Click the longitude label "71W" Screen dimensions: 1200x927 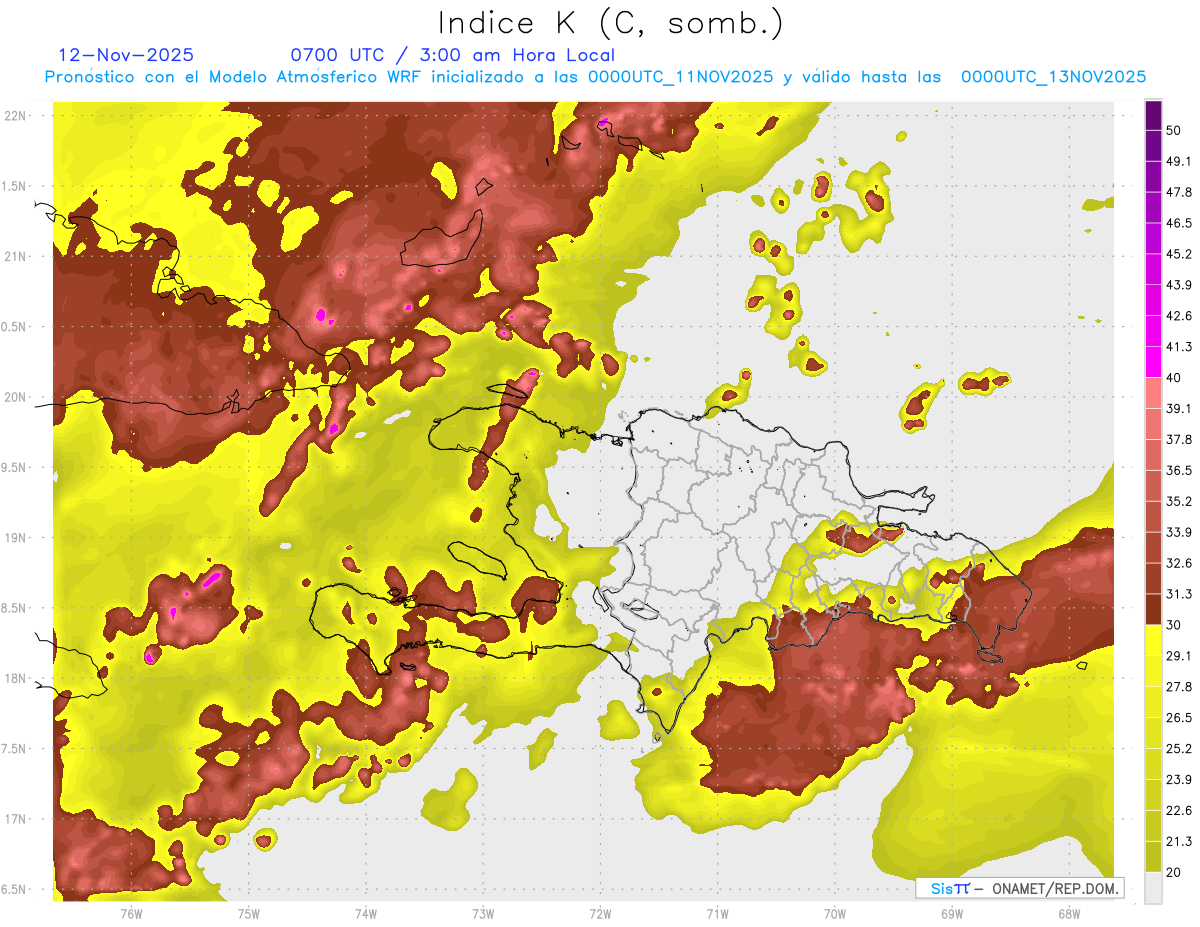pos(717,913)
